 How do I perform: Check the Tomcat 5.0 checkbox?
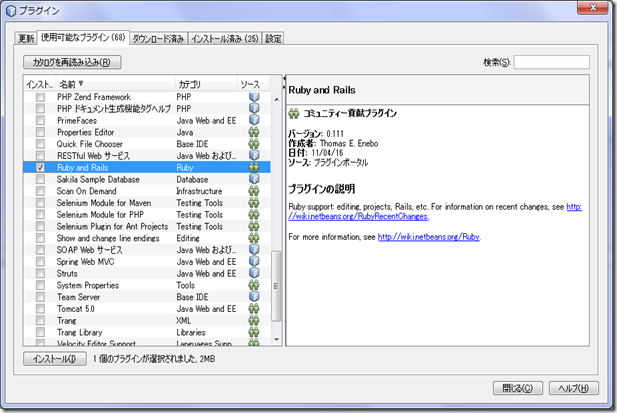coord(40,308)
